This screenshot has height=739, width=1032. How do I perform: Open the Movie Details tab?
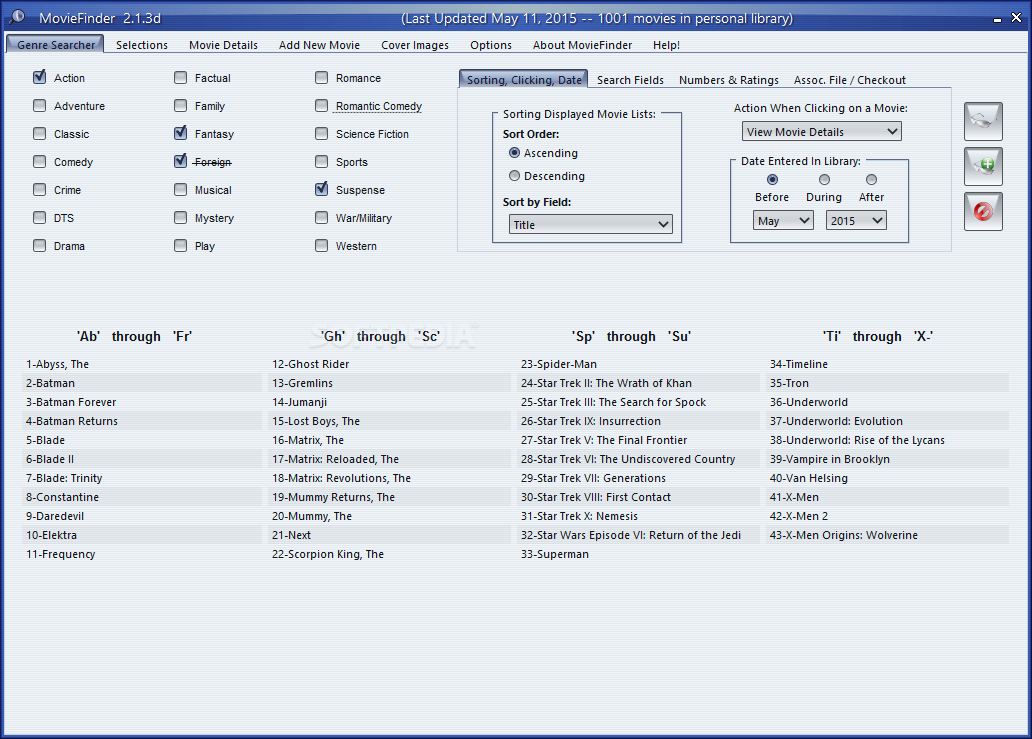[x=223, y=45]
